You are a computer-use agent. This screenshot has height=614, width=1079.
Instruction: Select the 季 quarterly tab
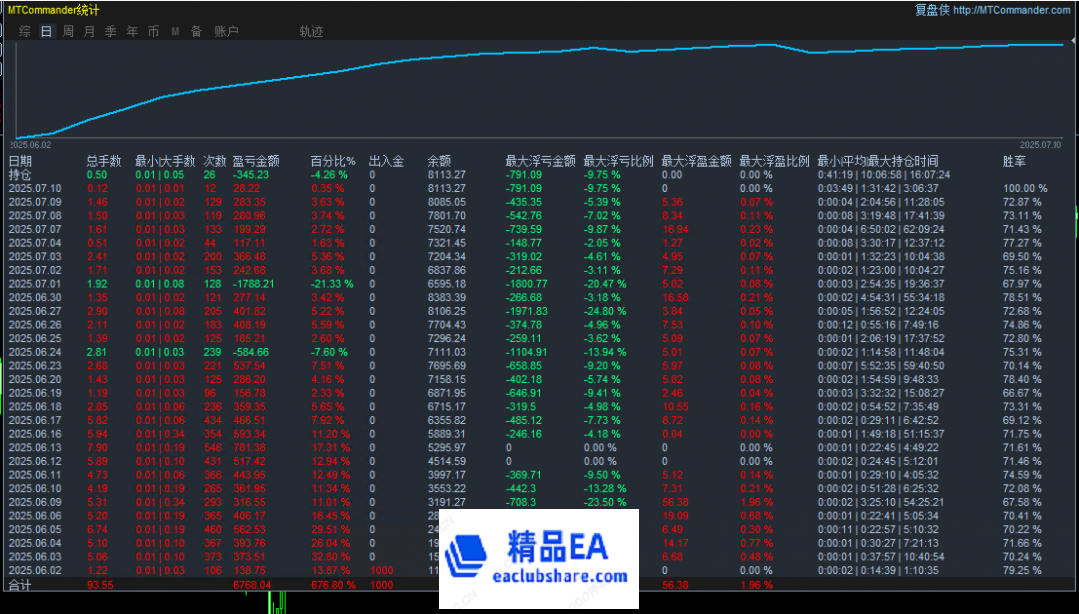[x=111, y=32]
